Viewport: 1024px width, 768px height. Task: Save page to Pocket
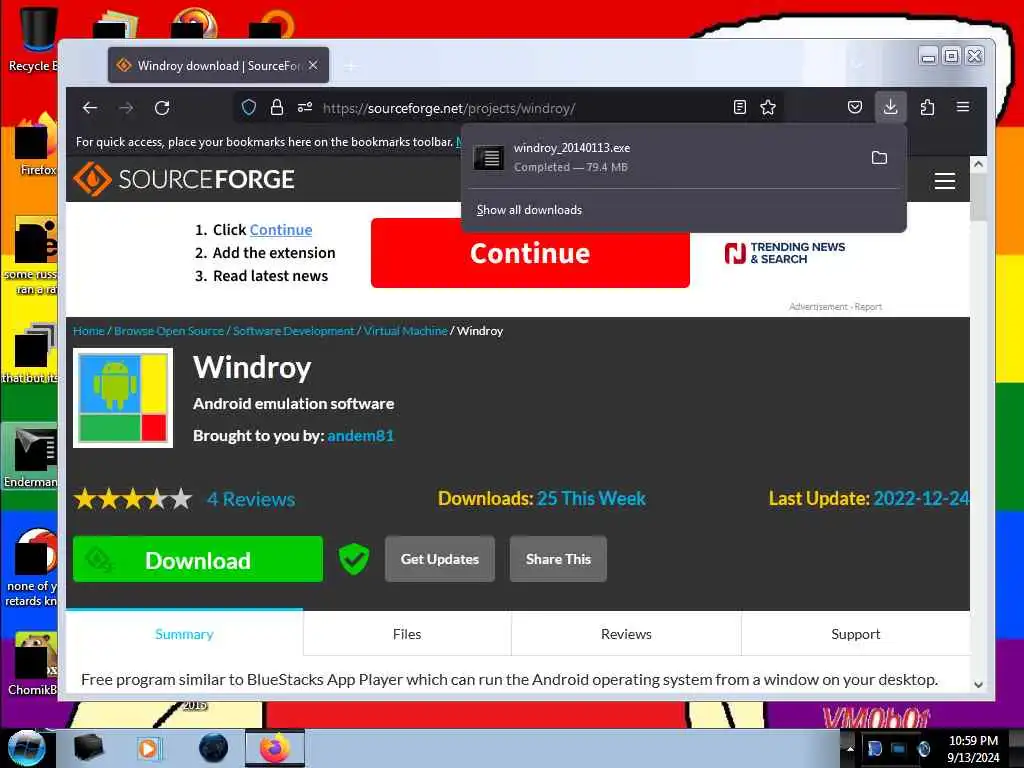click(854, 107)
